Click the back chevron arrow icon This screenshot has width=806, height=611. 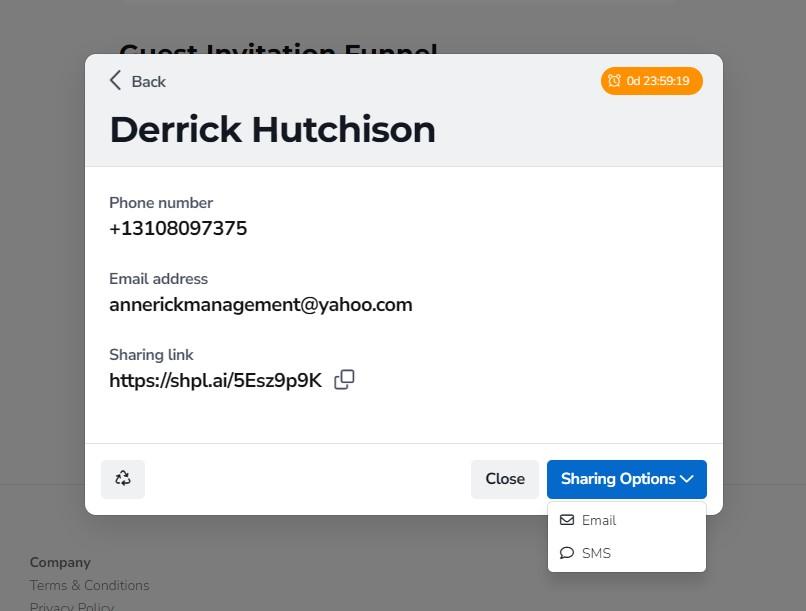pyautogui.click(x=116, y=81)
